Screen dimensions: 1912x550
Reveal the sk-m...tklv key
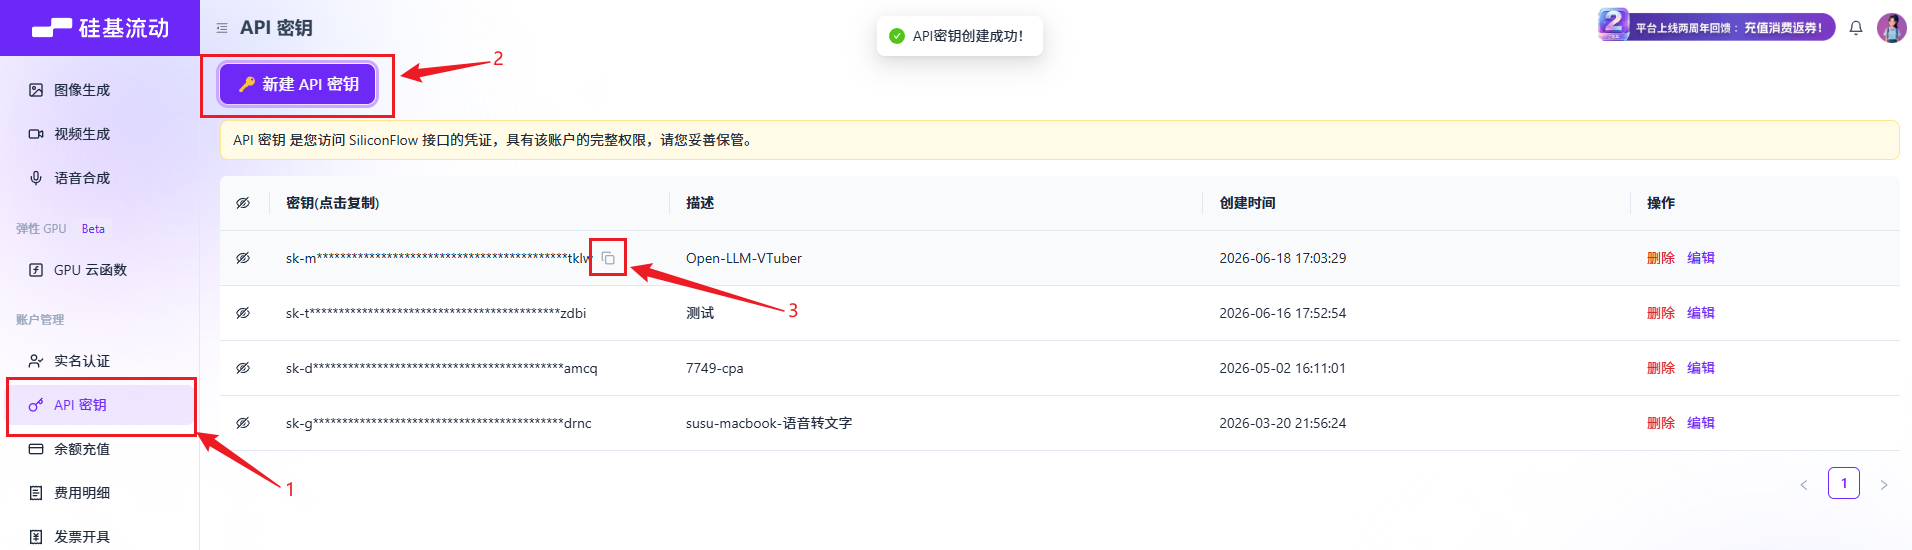(x=243, y=258)
